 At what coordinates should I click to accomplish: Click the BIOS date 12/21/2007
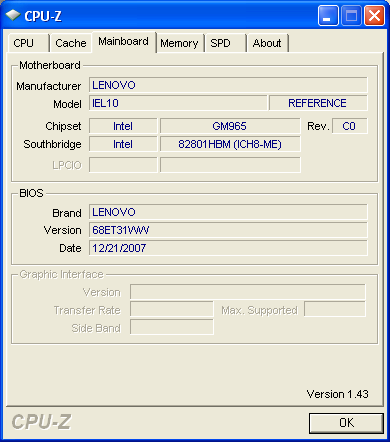(228, 248)
